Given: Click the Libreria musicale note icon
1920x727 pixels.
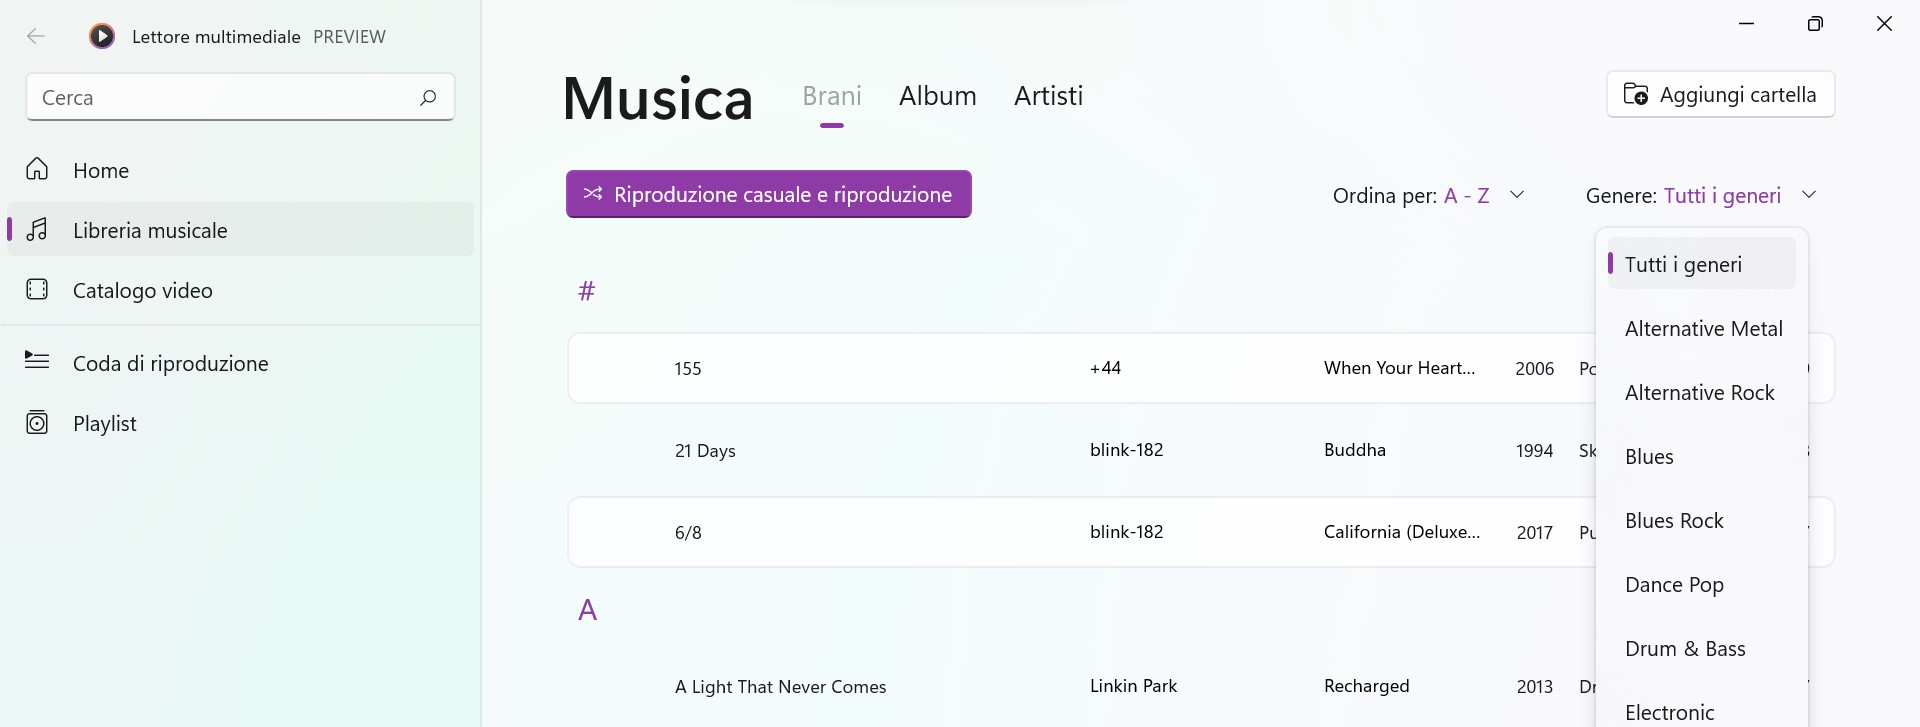Looking at the screenshot, I should (x=37, y=230).
